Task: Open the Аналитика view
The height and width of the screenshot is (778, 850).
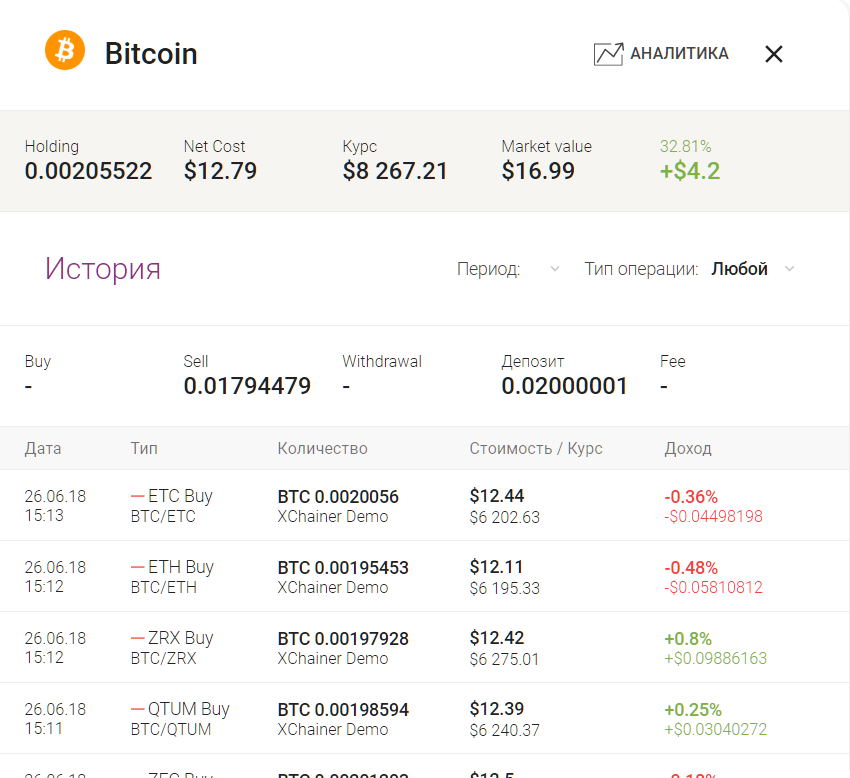Action: (679, 54)
